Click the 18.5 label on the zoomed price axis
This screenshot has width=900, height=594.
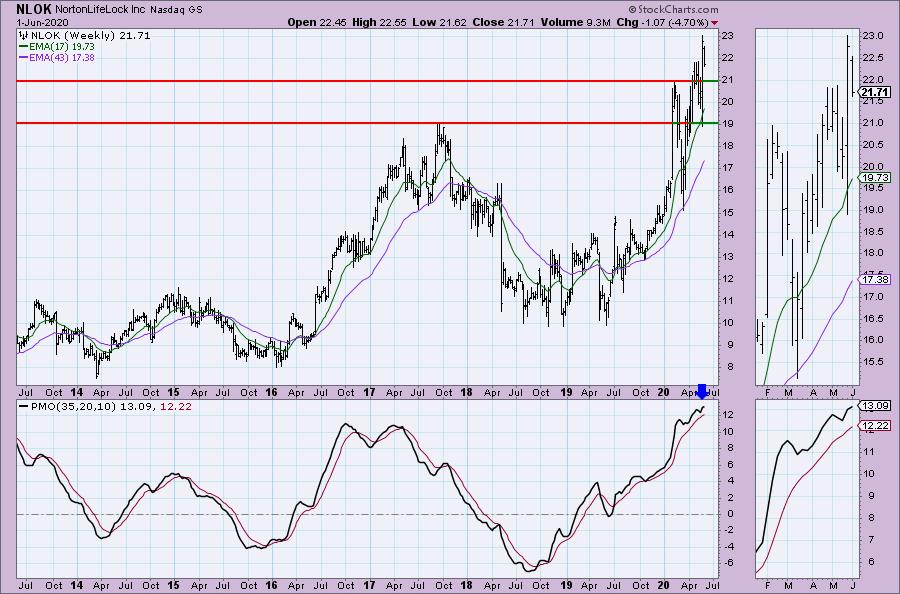[x=872, y=231]
